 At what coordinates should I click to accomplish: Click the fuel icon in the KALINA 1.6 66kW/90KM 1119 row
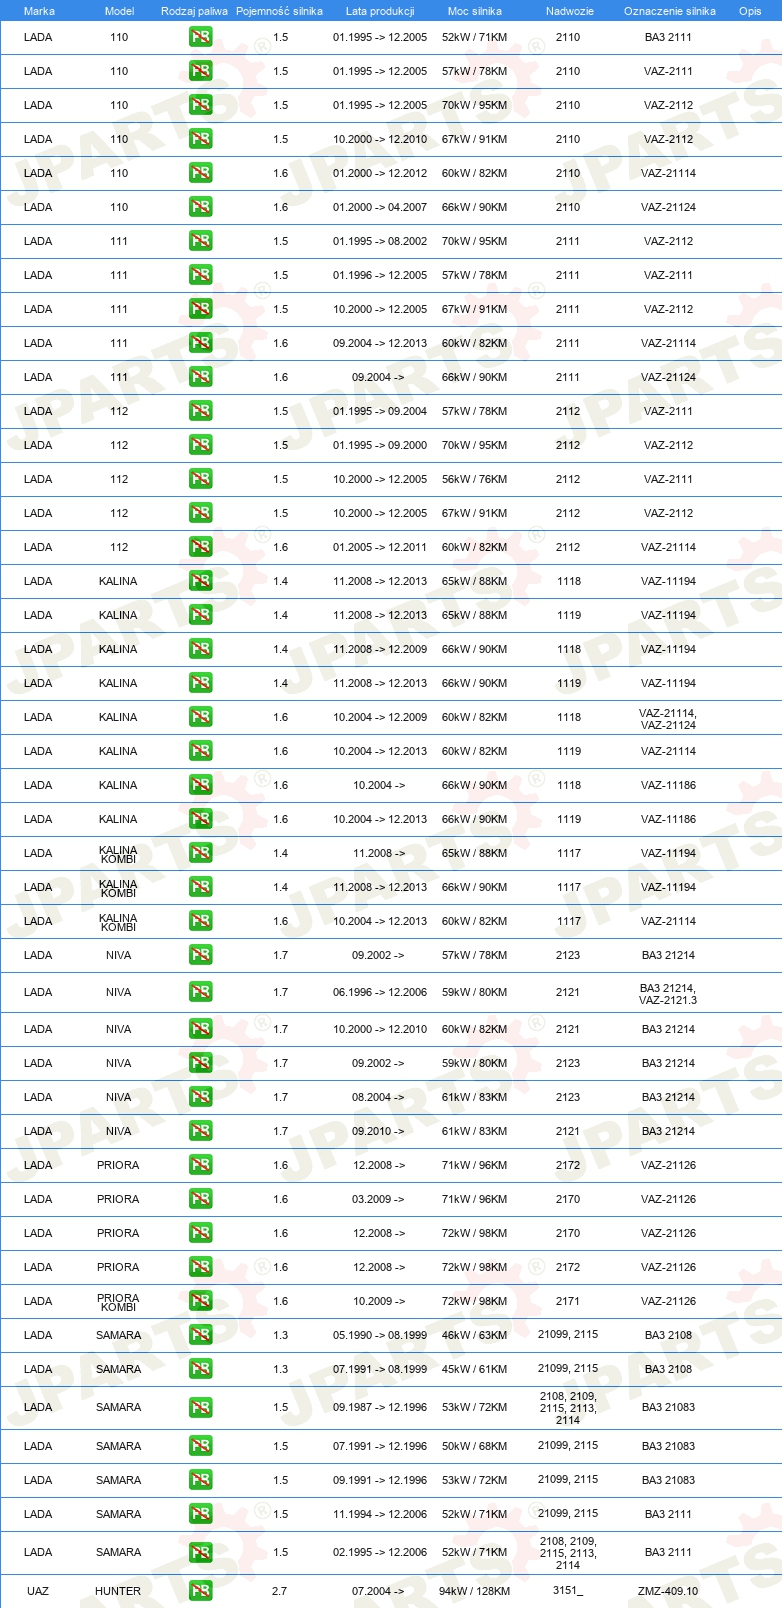(x=200, y=819)
